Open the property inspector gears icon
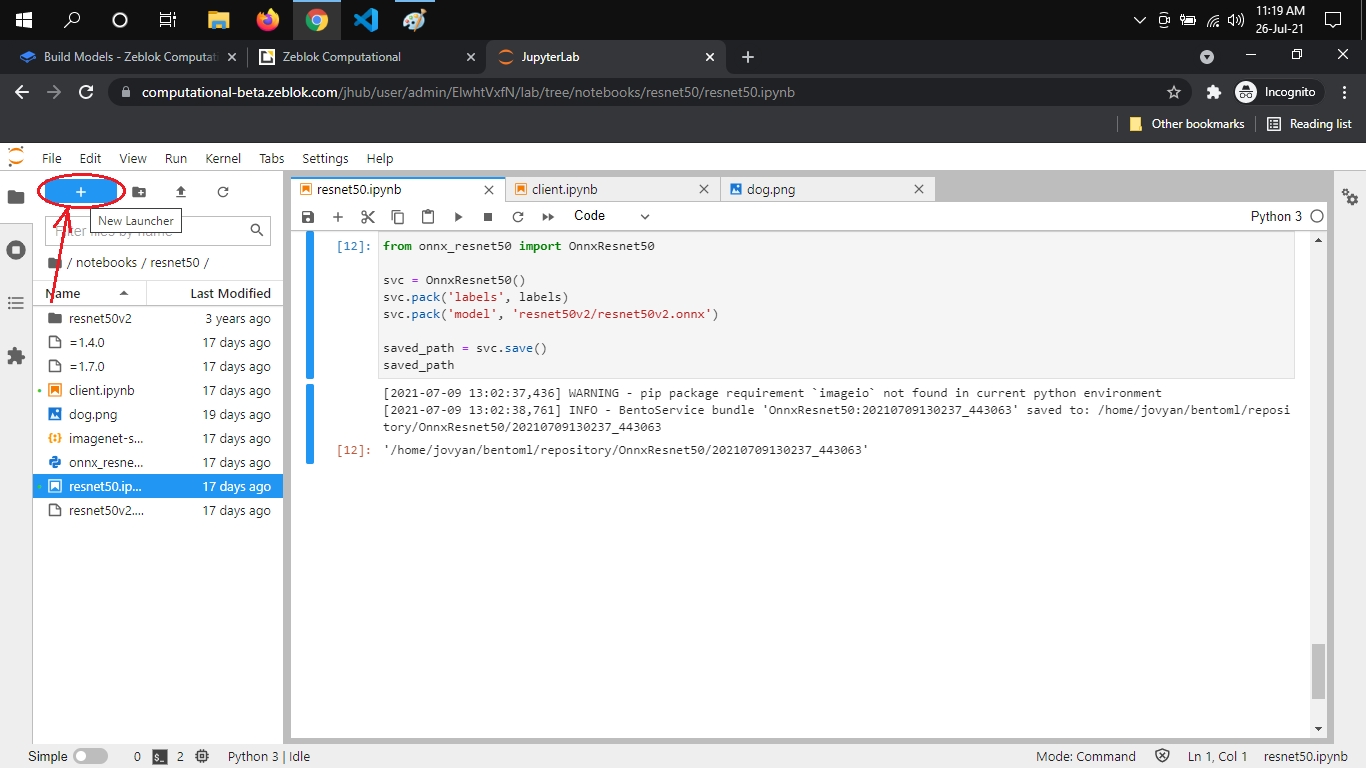Image resolution: width=1366 pixels, height=768 pixels. (1350, 197)
